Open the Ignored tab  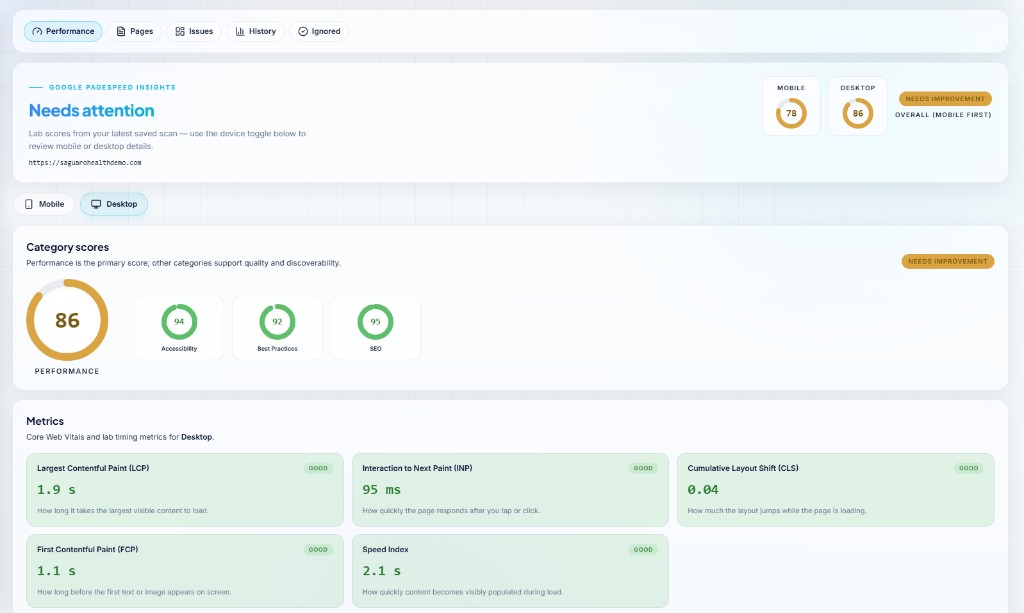pos(319,31)
